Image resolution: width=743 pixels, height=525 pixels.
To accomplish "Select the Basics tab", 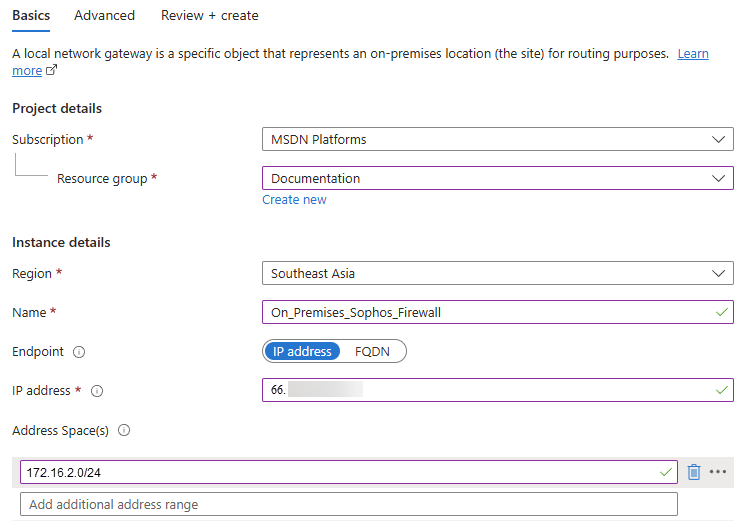I will pyautogui.click(x=31, y=15).
